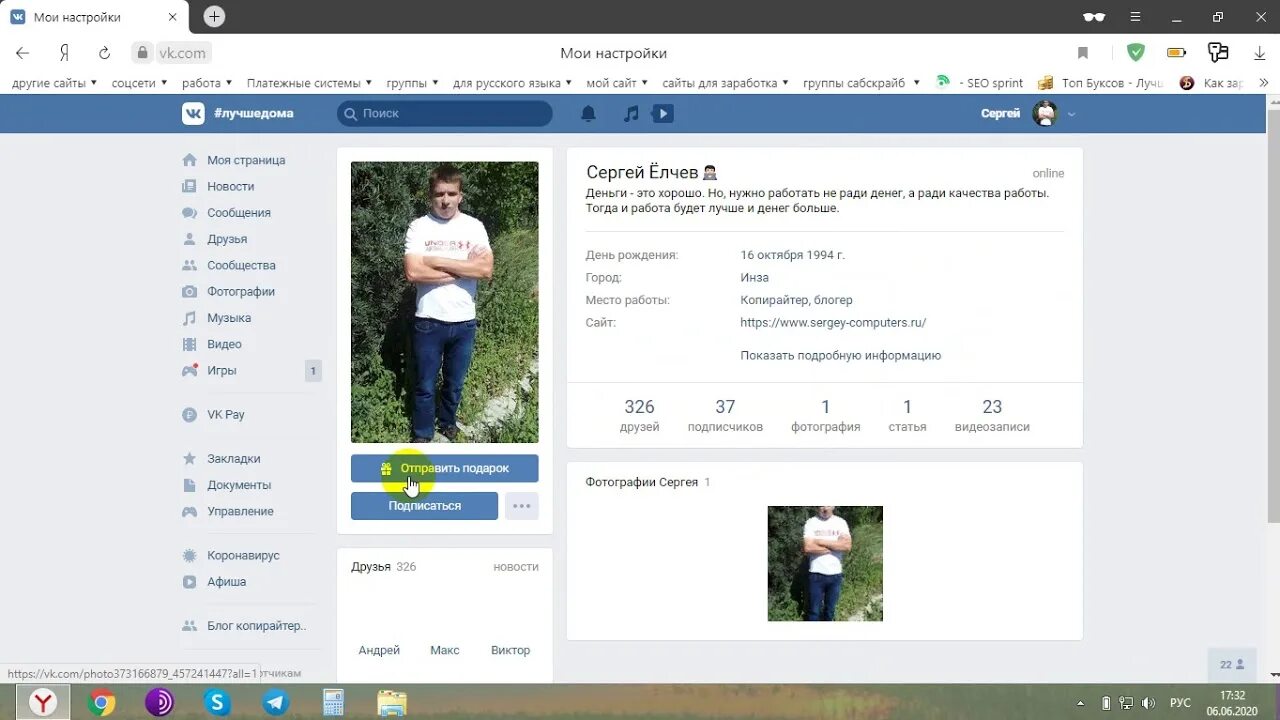This screenshot has width=1280, height=720.
Task: Click the VK Pay ruble icon
Action: click(x=189, y=415)
